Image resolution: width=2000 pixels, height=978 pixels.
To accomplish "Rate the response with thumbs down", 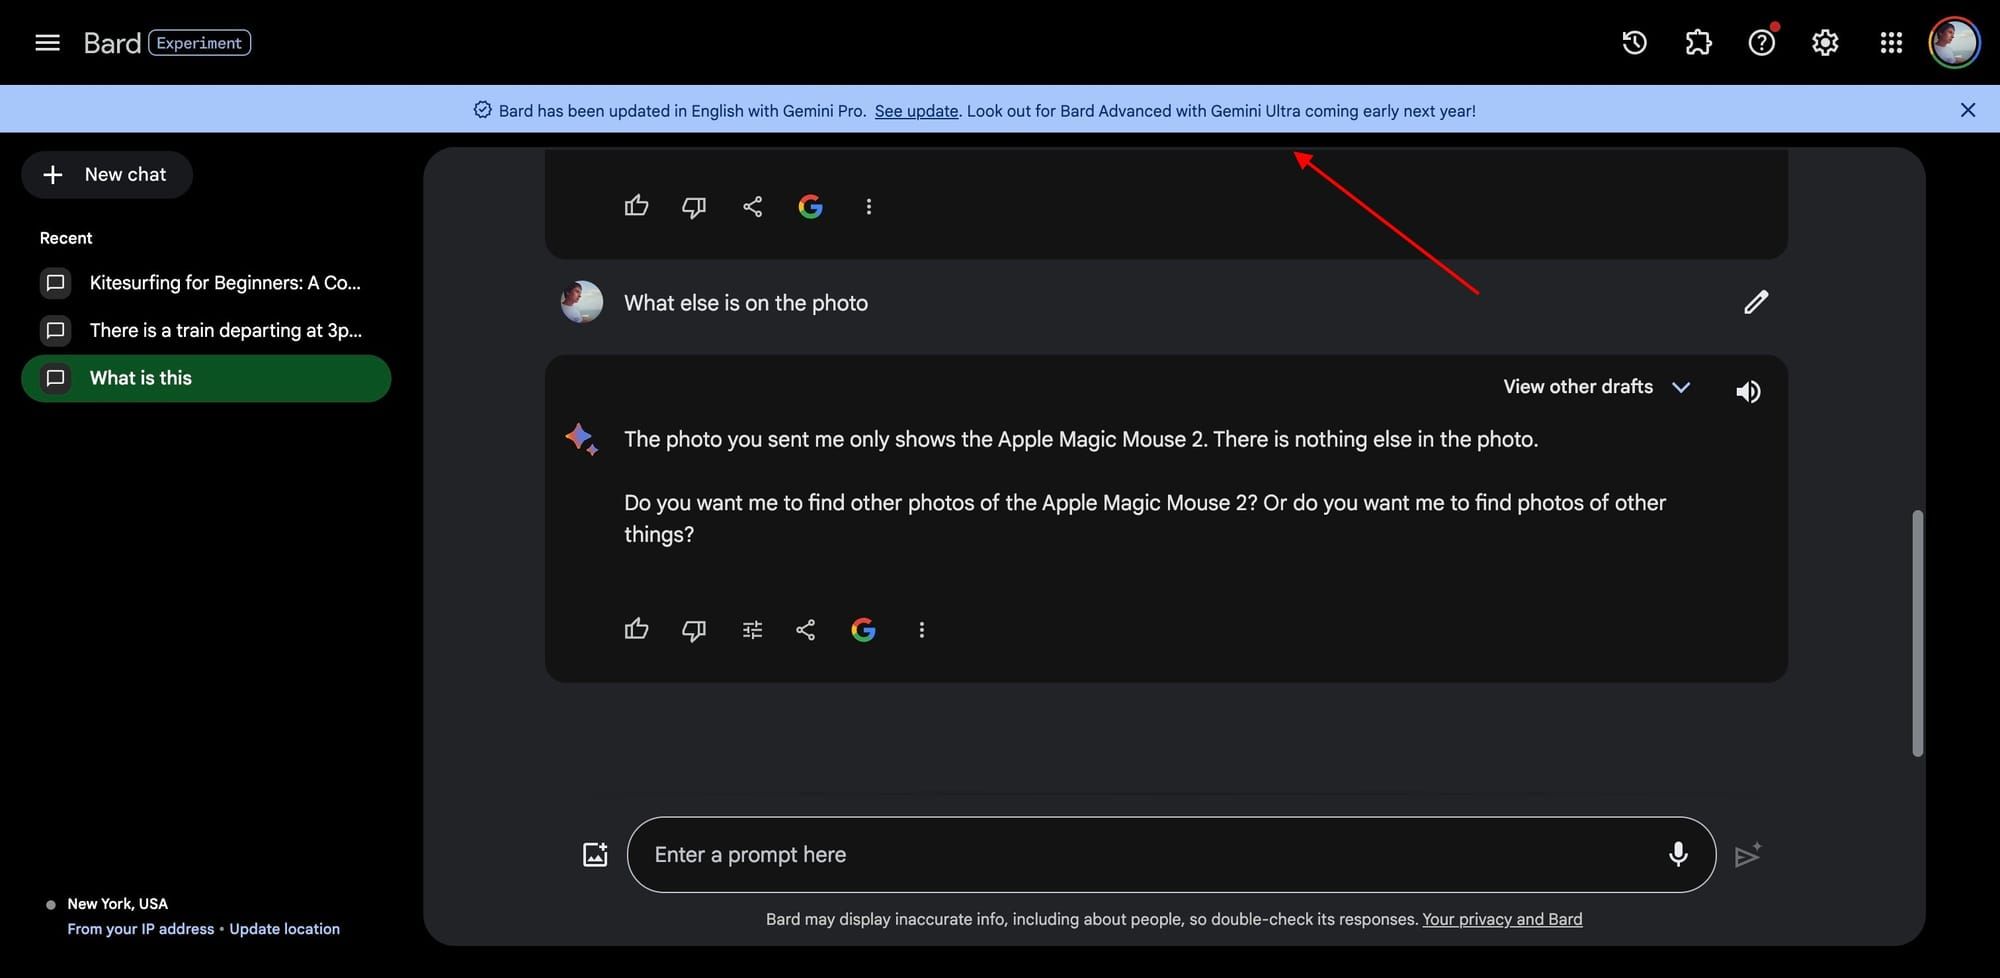I will tap(693, 629).
